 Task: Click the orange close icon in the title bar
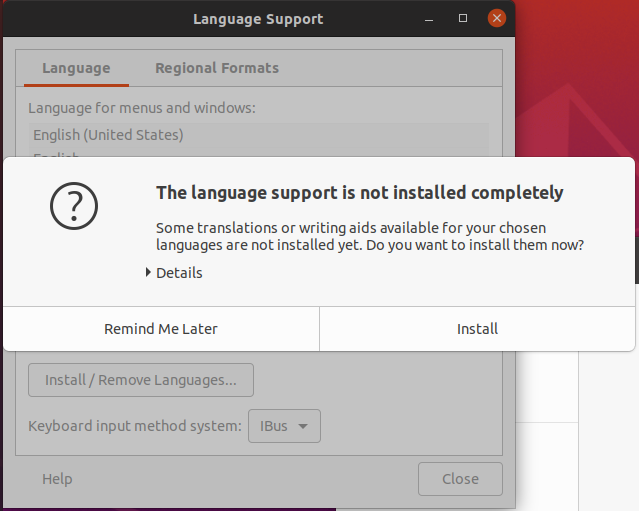coord(497,18)
